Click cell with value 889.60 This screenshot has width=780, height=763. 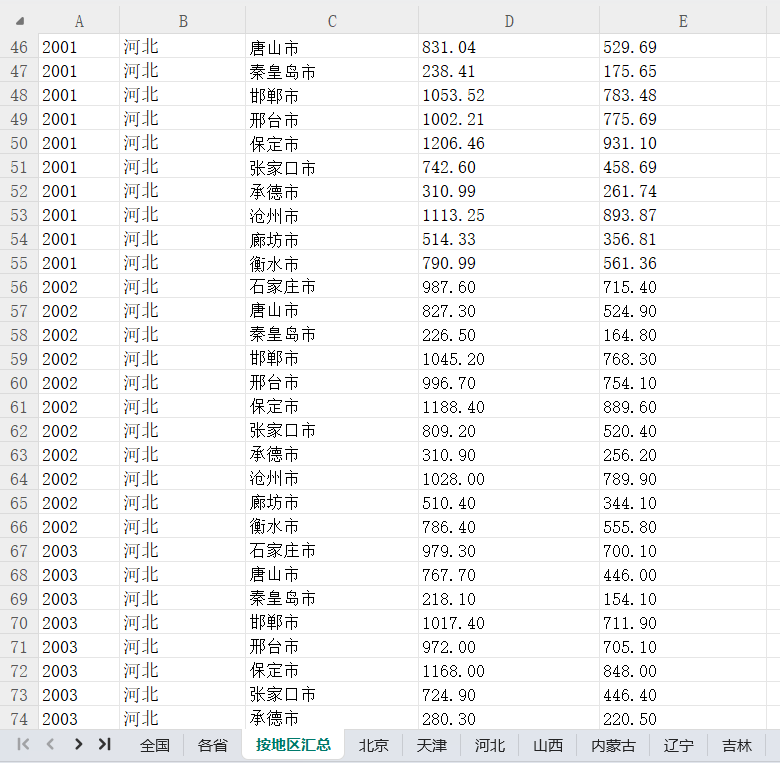683,406
